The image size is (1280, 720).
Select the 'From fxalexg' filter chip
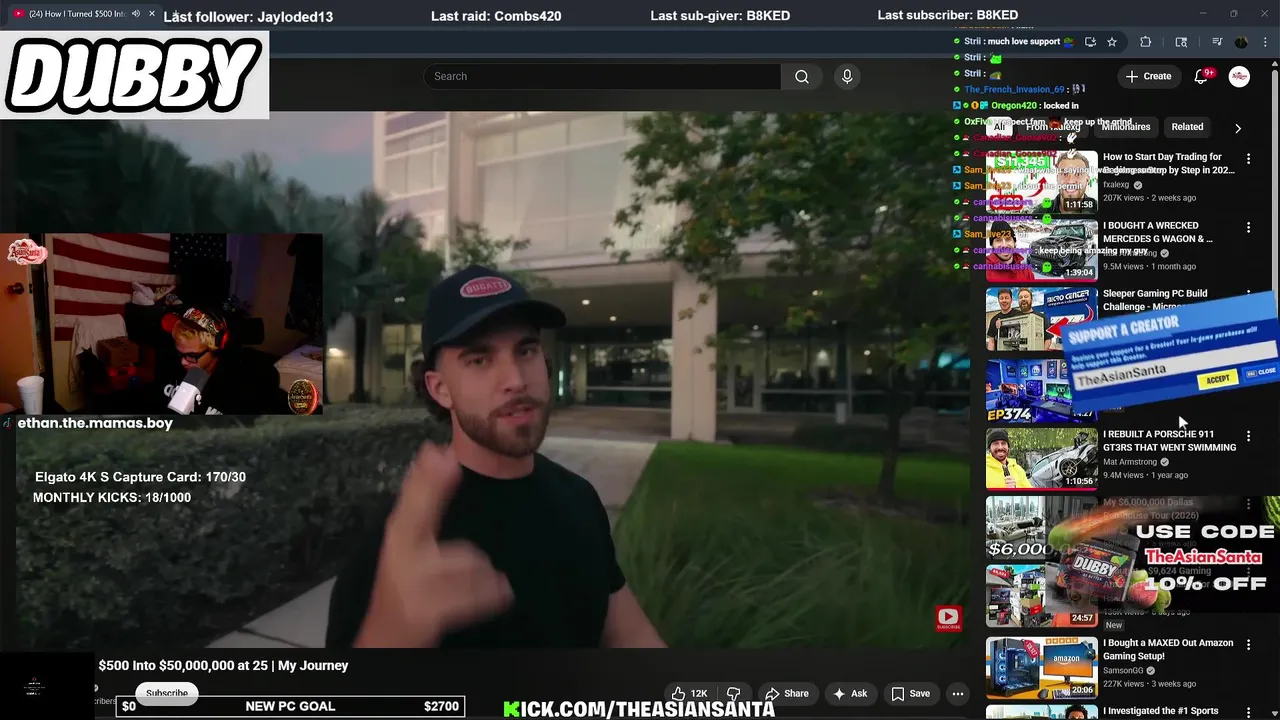[x=1052, y=127]
